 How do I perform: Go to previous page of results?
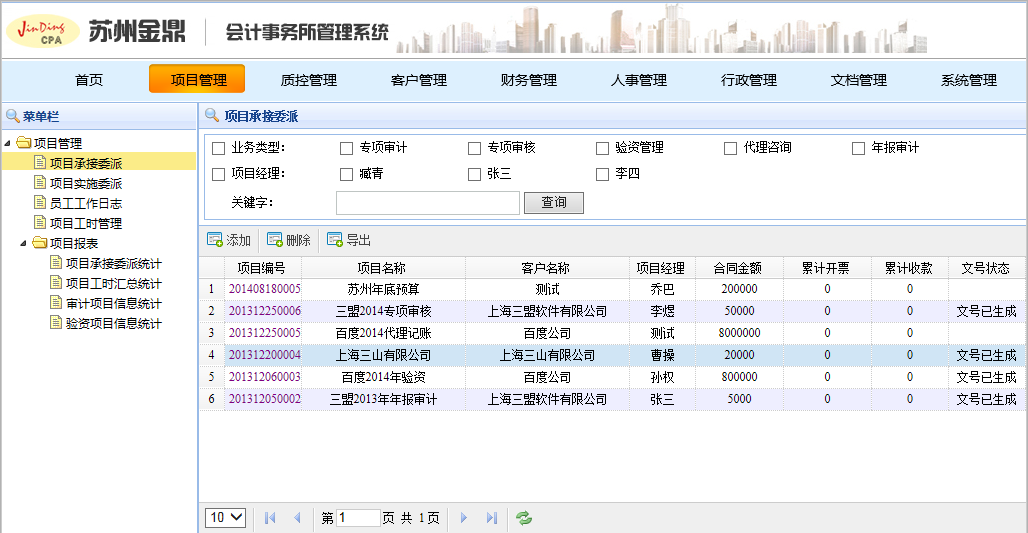pos(297,518)
